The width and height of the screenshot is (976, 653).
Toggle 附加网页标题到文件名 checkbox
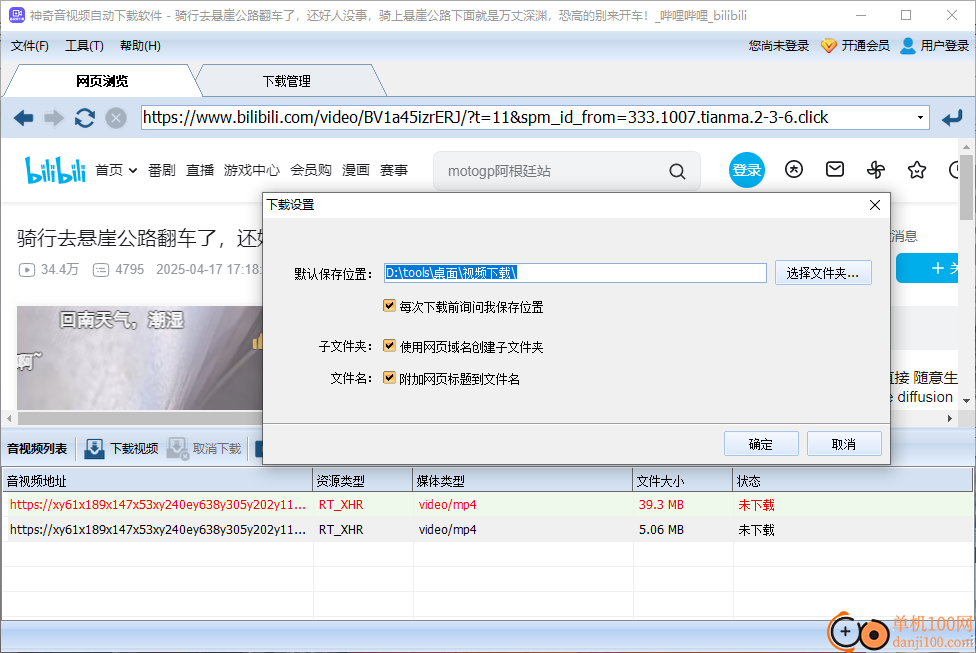point(390,377)
